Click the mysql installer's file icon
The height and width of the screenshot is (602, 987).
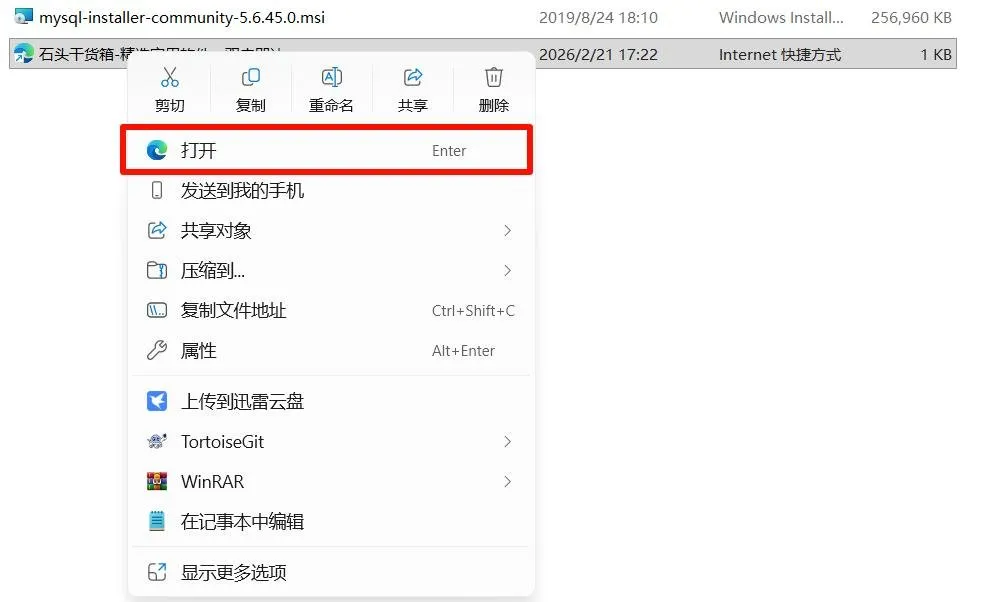23,16
